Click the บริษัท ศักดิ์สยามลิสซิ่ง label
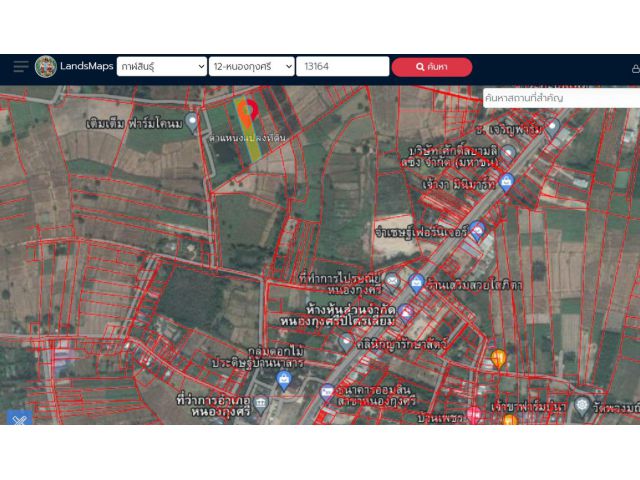640x480 pixels. click(449, 156)
